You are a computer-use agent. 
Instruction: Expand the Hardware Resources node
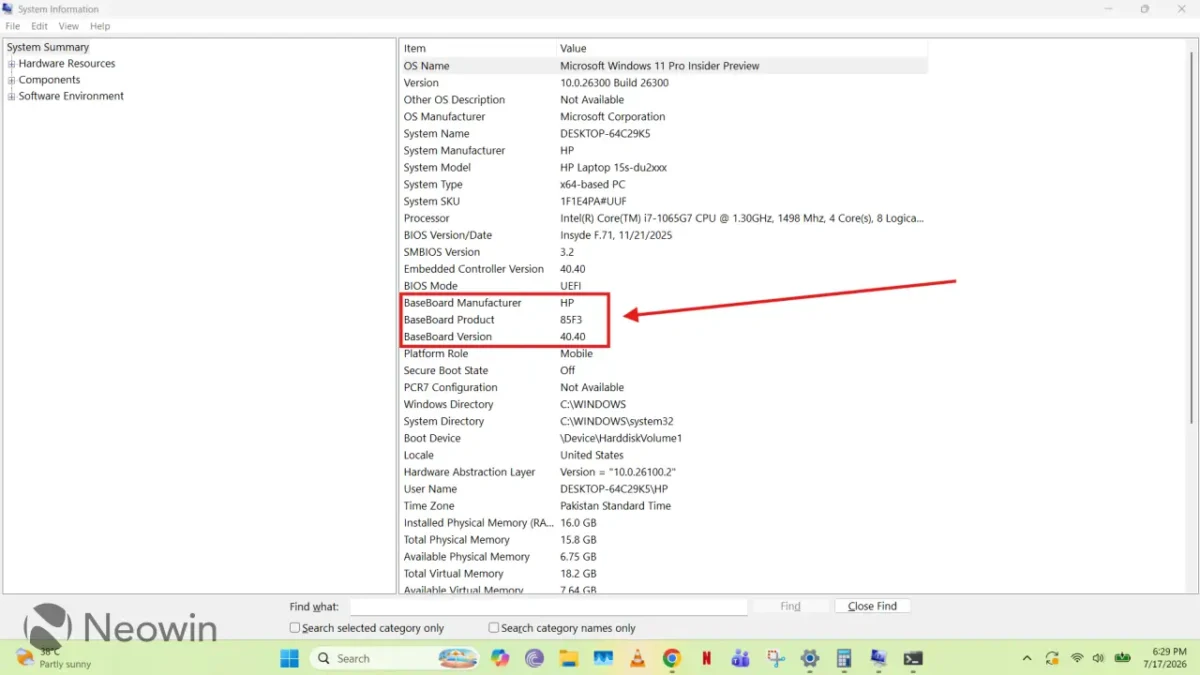tap(12, 64)
